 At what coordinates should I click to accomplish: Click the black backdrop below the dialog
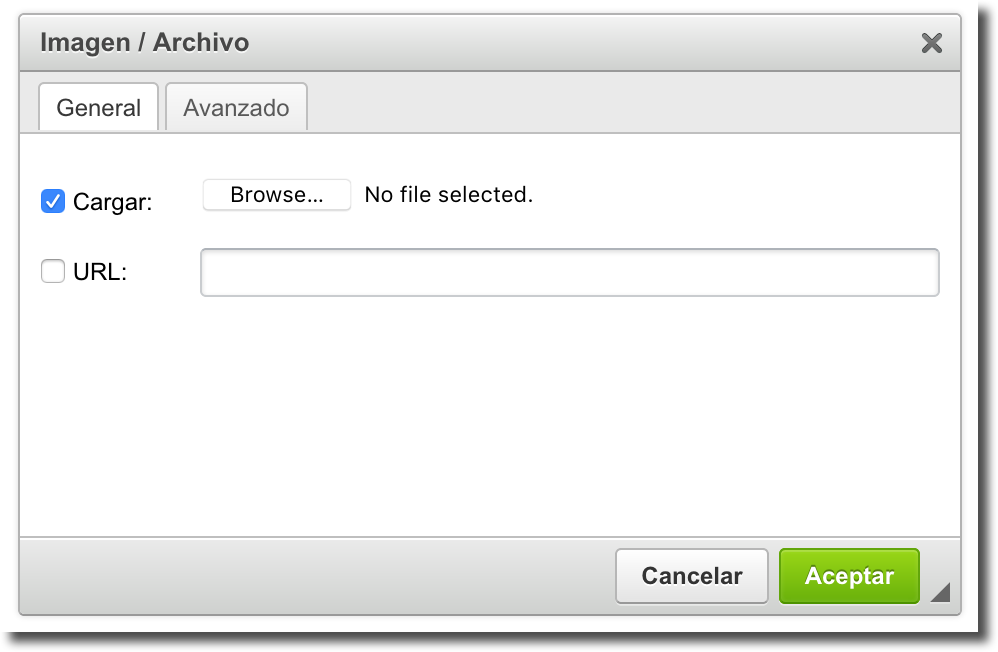(500, 640)
